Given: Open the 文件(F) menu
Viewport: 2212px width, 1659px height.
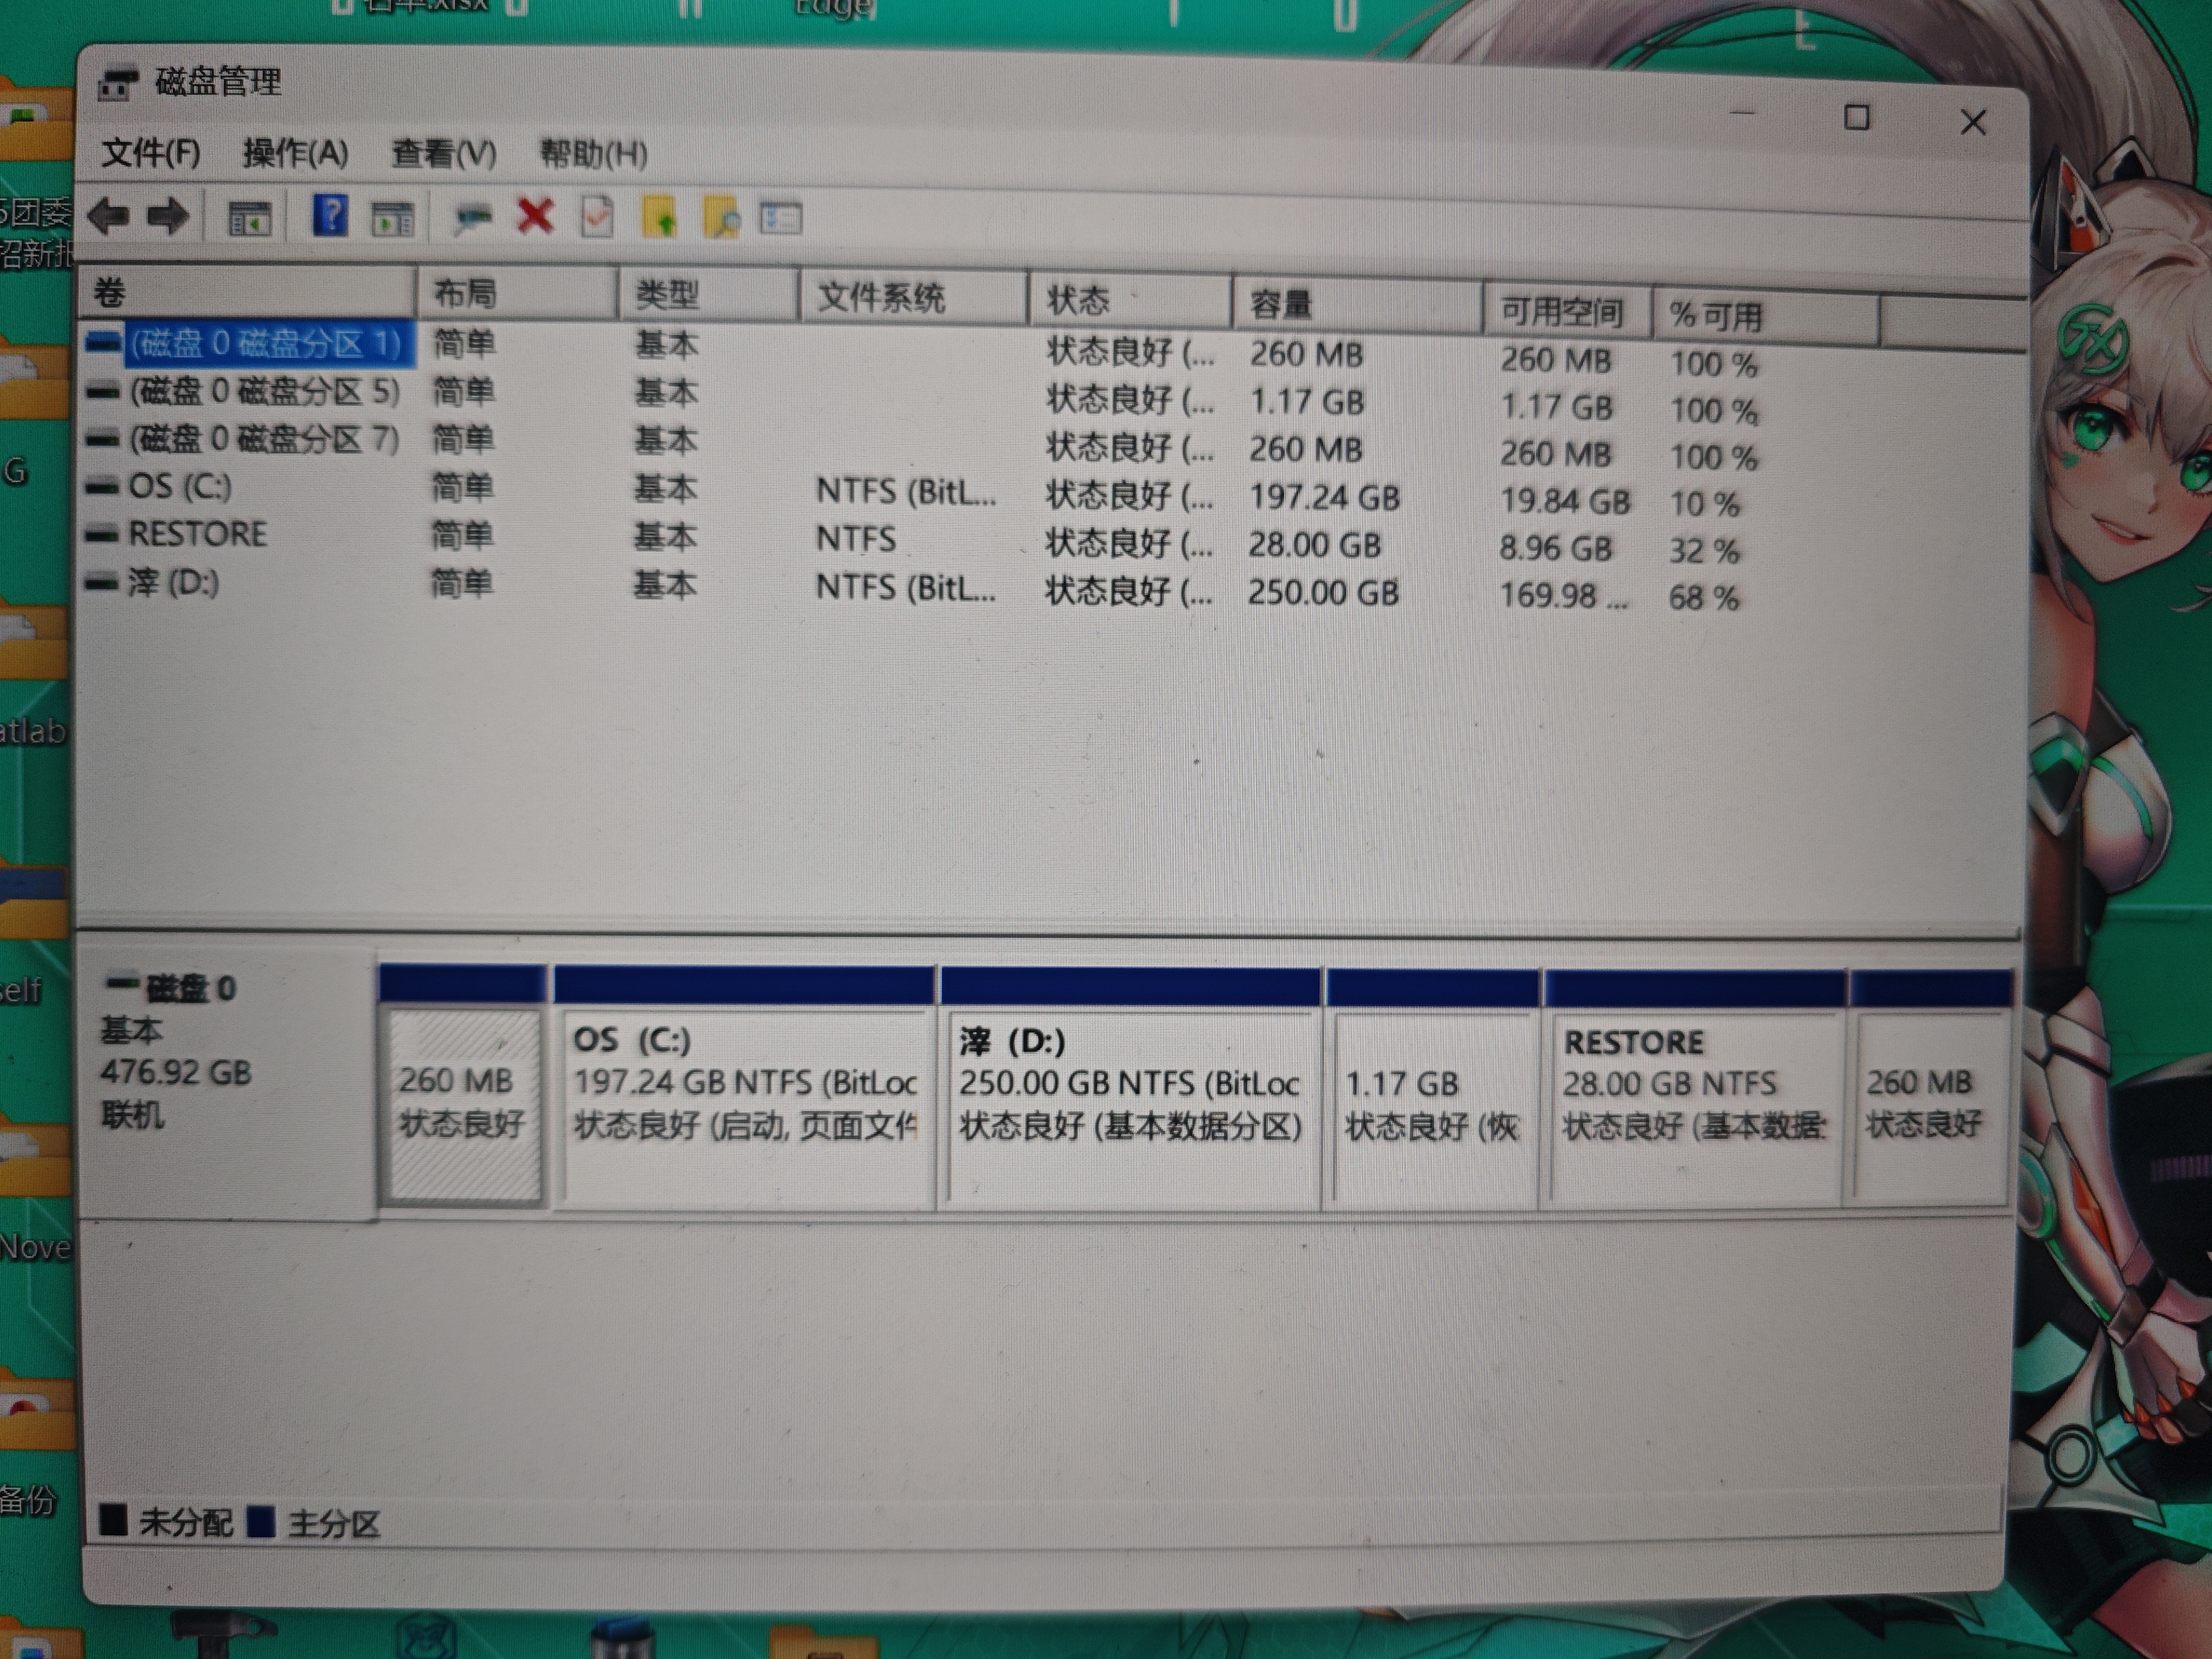Looking at the screenshot, I should click(151, 153).
